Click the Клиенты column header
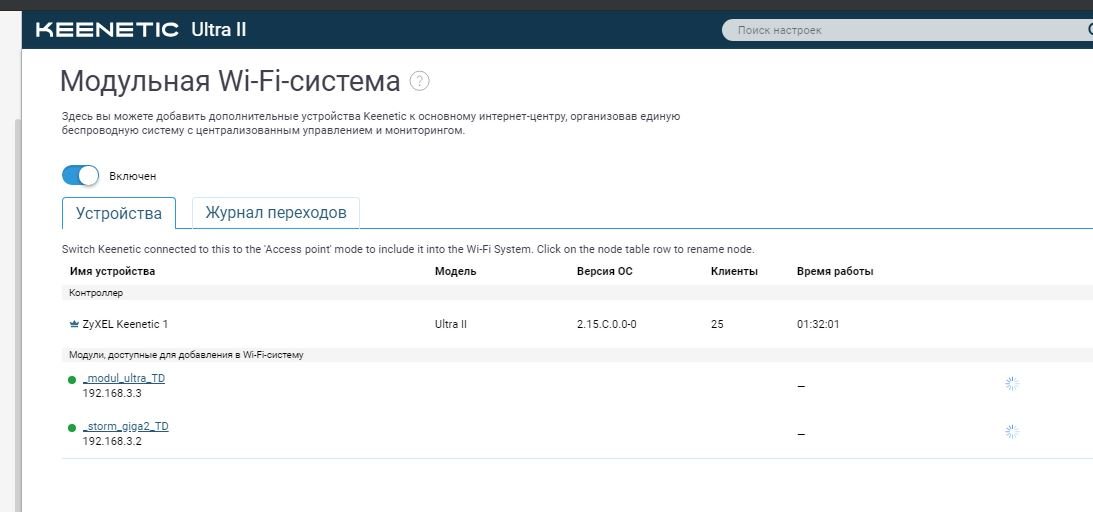 tap(734, 272)
